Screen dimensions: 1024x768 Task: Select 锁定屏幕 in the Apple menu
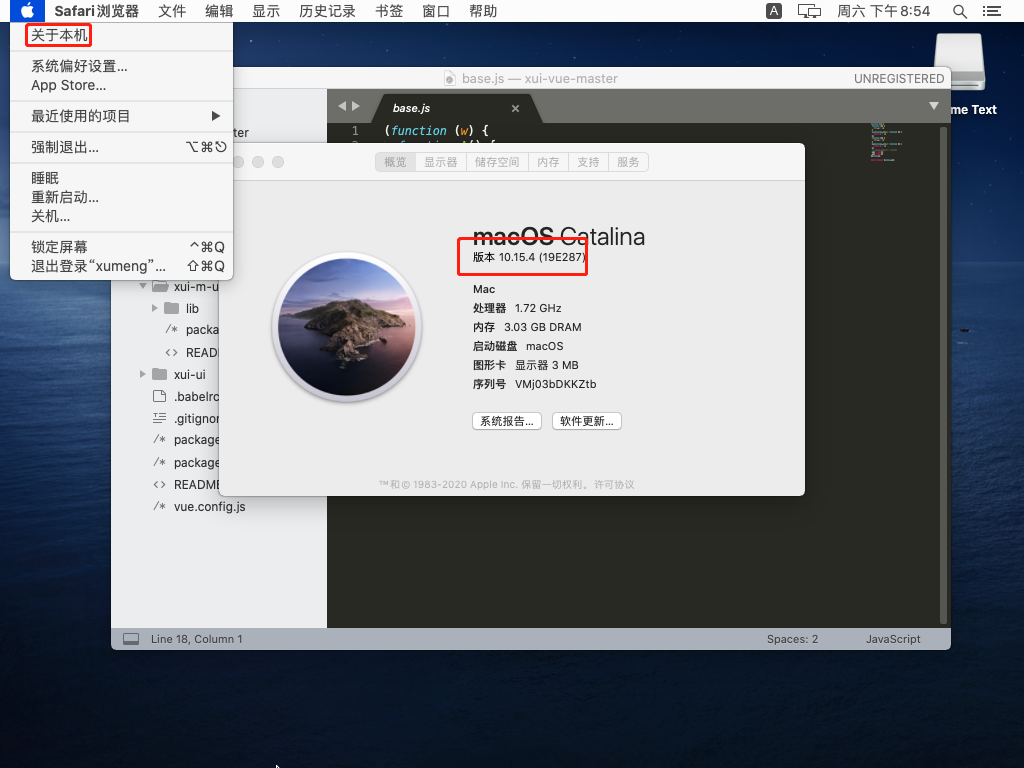[x=121, y=247]
